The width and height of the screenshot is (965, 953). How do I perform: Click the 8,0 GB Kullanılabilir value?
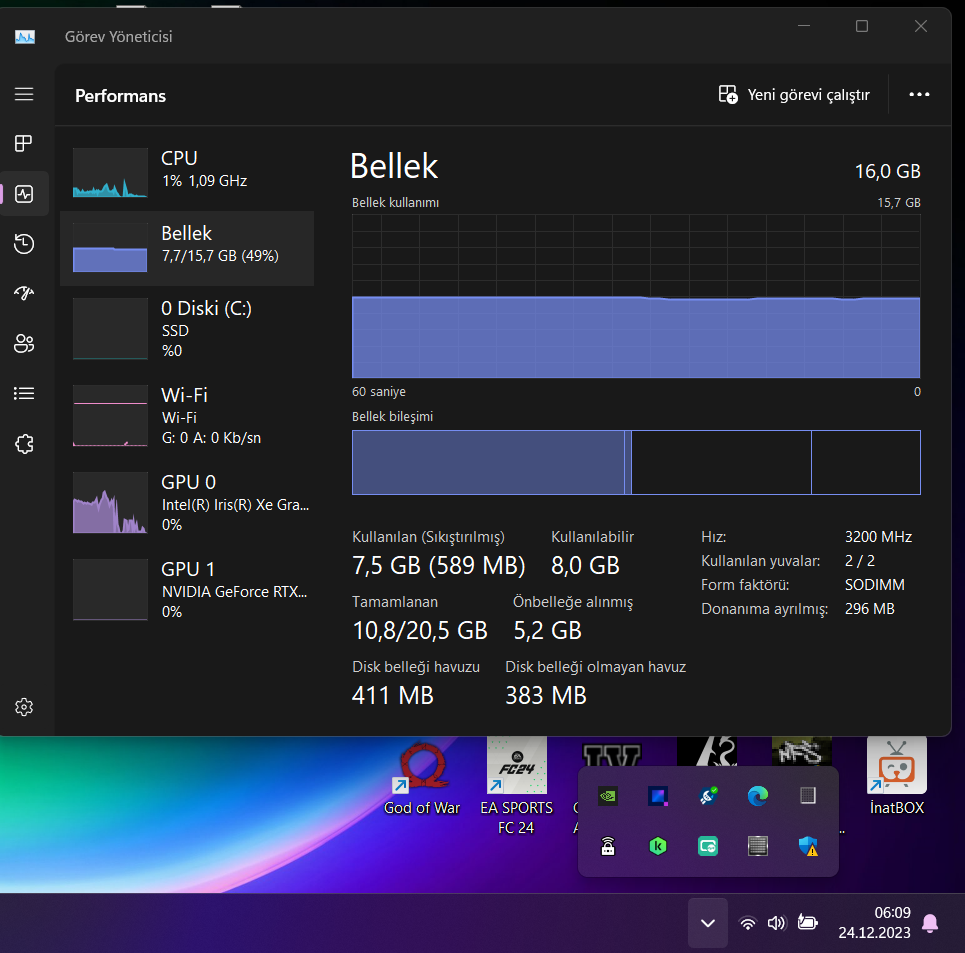click(x=585, y=565)
